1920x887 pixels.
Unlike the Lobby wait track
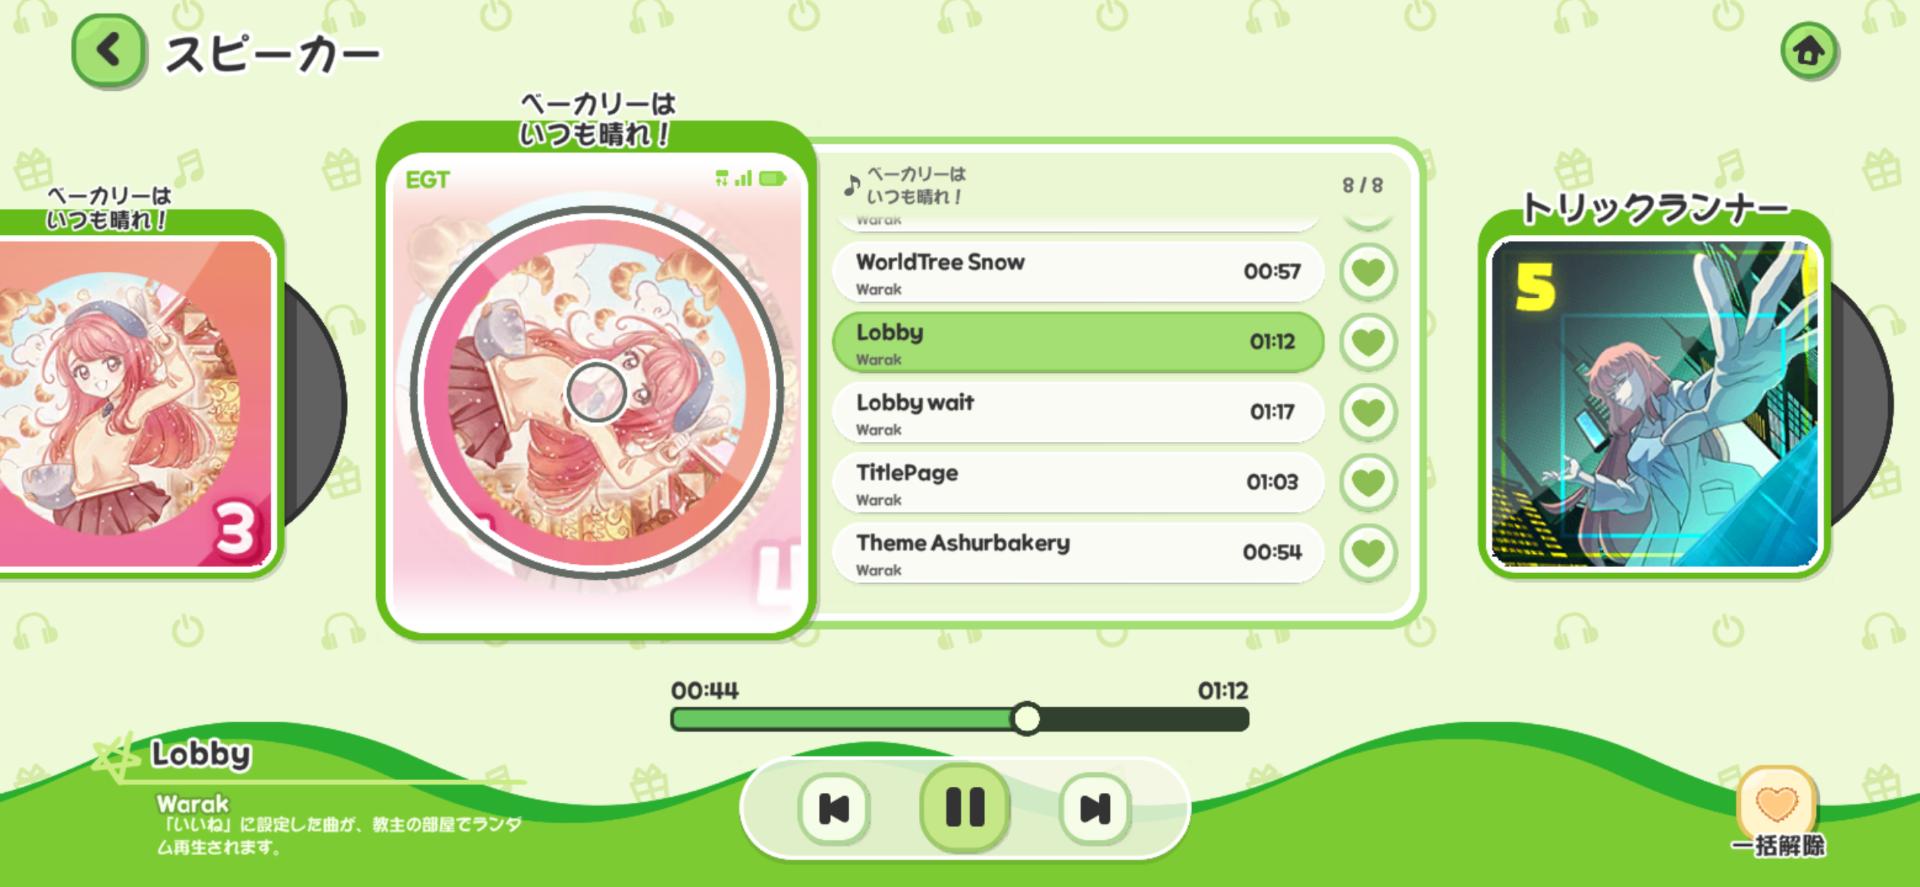pyautogui.click(x=1368, y=411)
